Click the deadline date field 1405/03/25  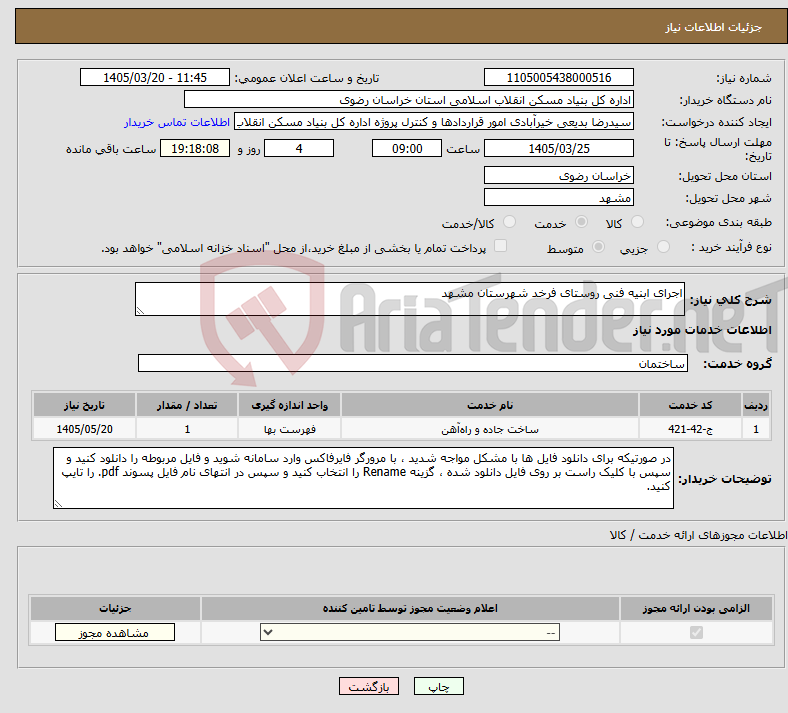pos(558,148)
